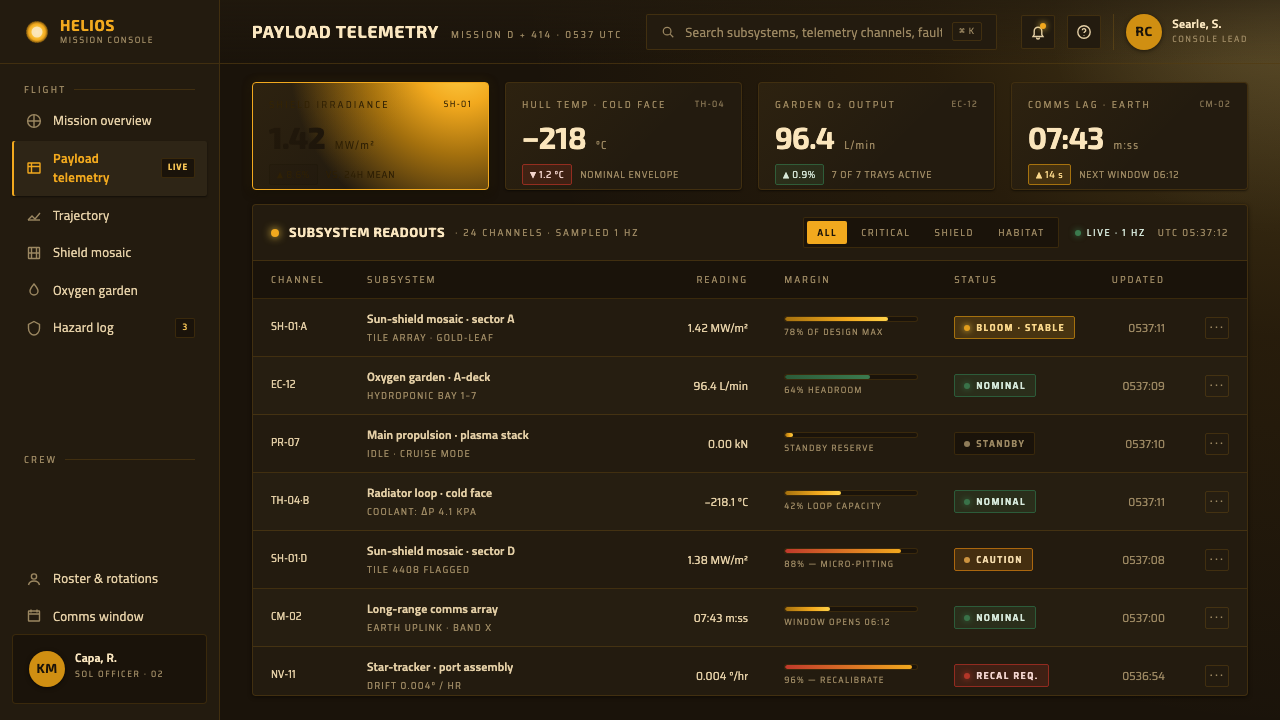Click the Shield mosaic grid icon
The width and height of the screenshot is (1280, 720).
pyautogui.click(x=34, y=253)
